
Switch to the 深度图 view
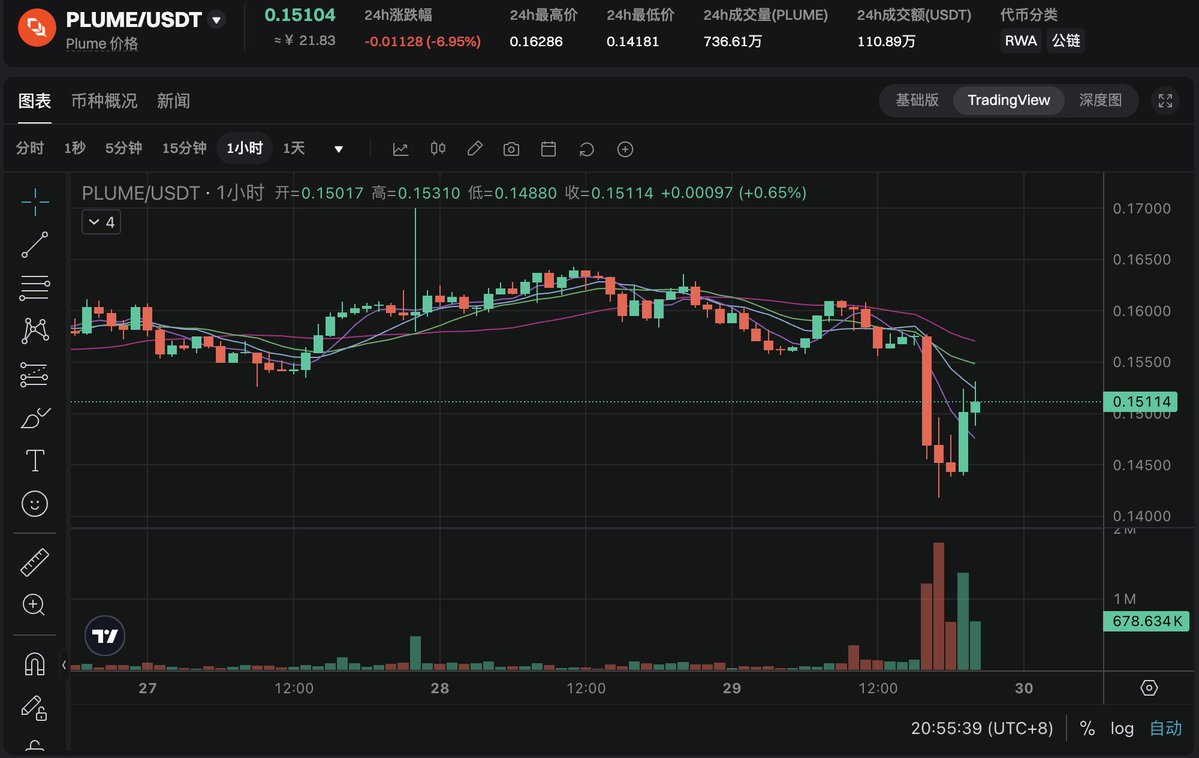(x=1100, y=100)
